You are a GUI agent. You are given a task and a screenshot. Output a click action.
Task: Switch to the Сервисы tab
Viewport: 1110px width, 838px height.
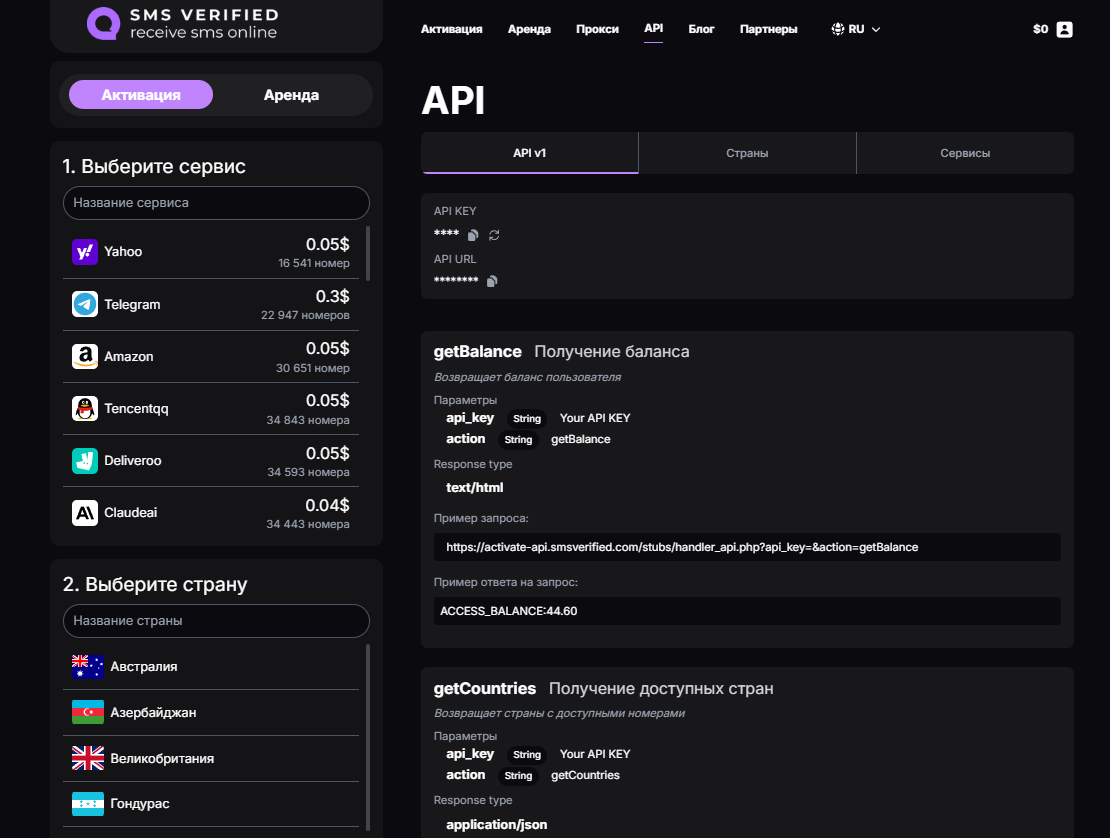(965, 153)
